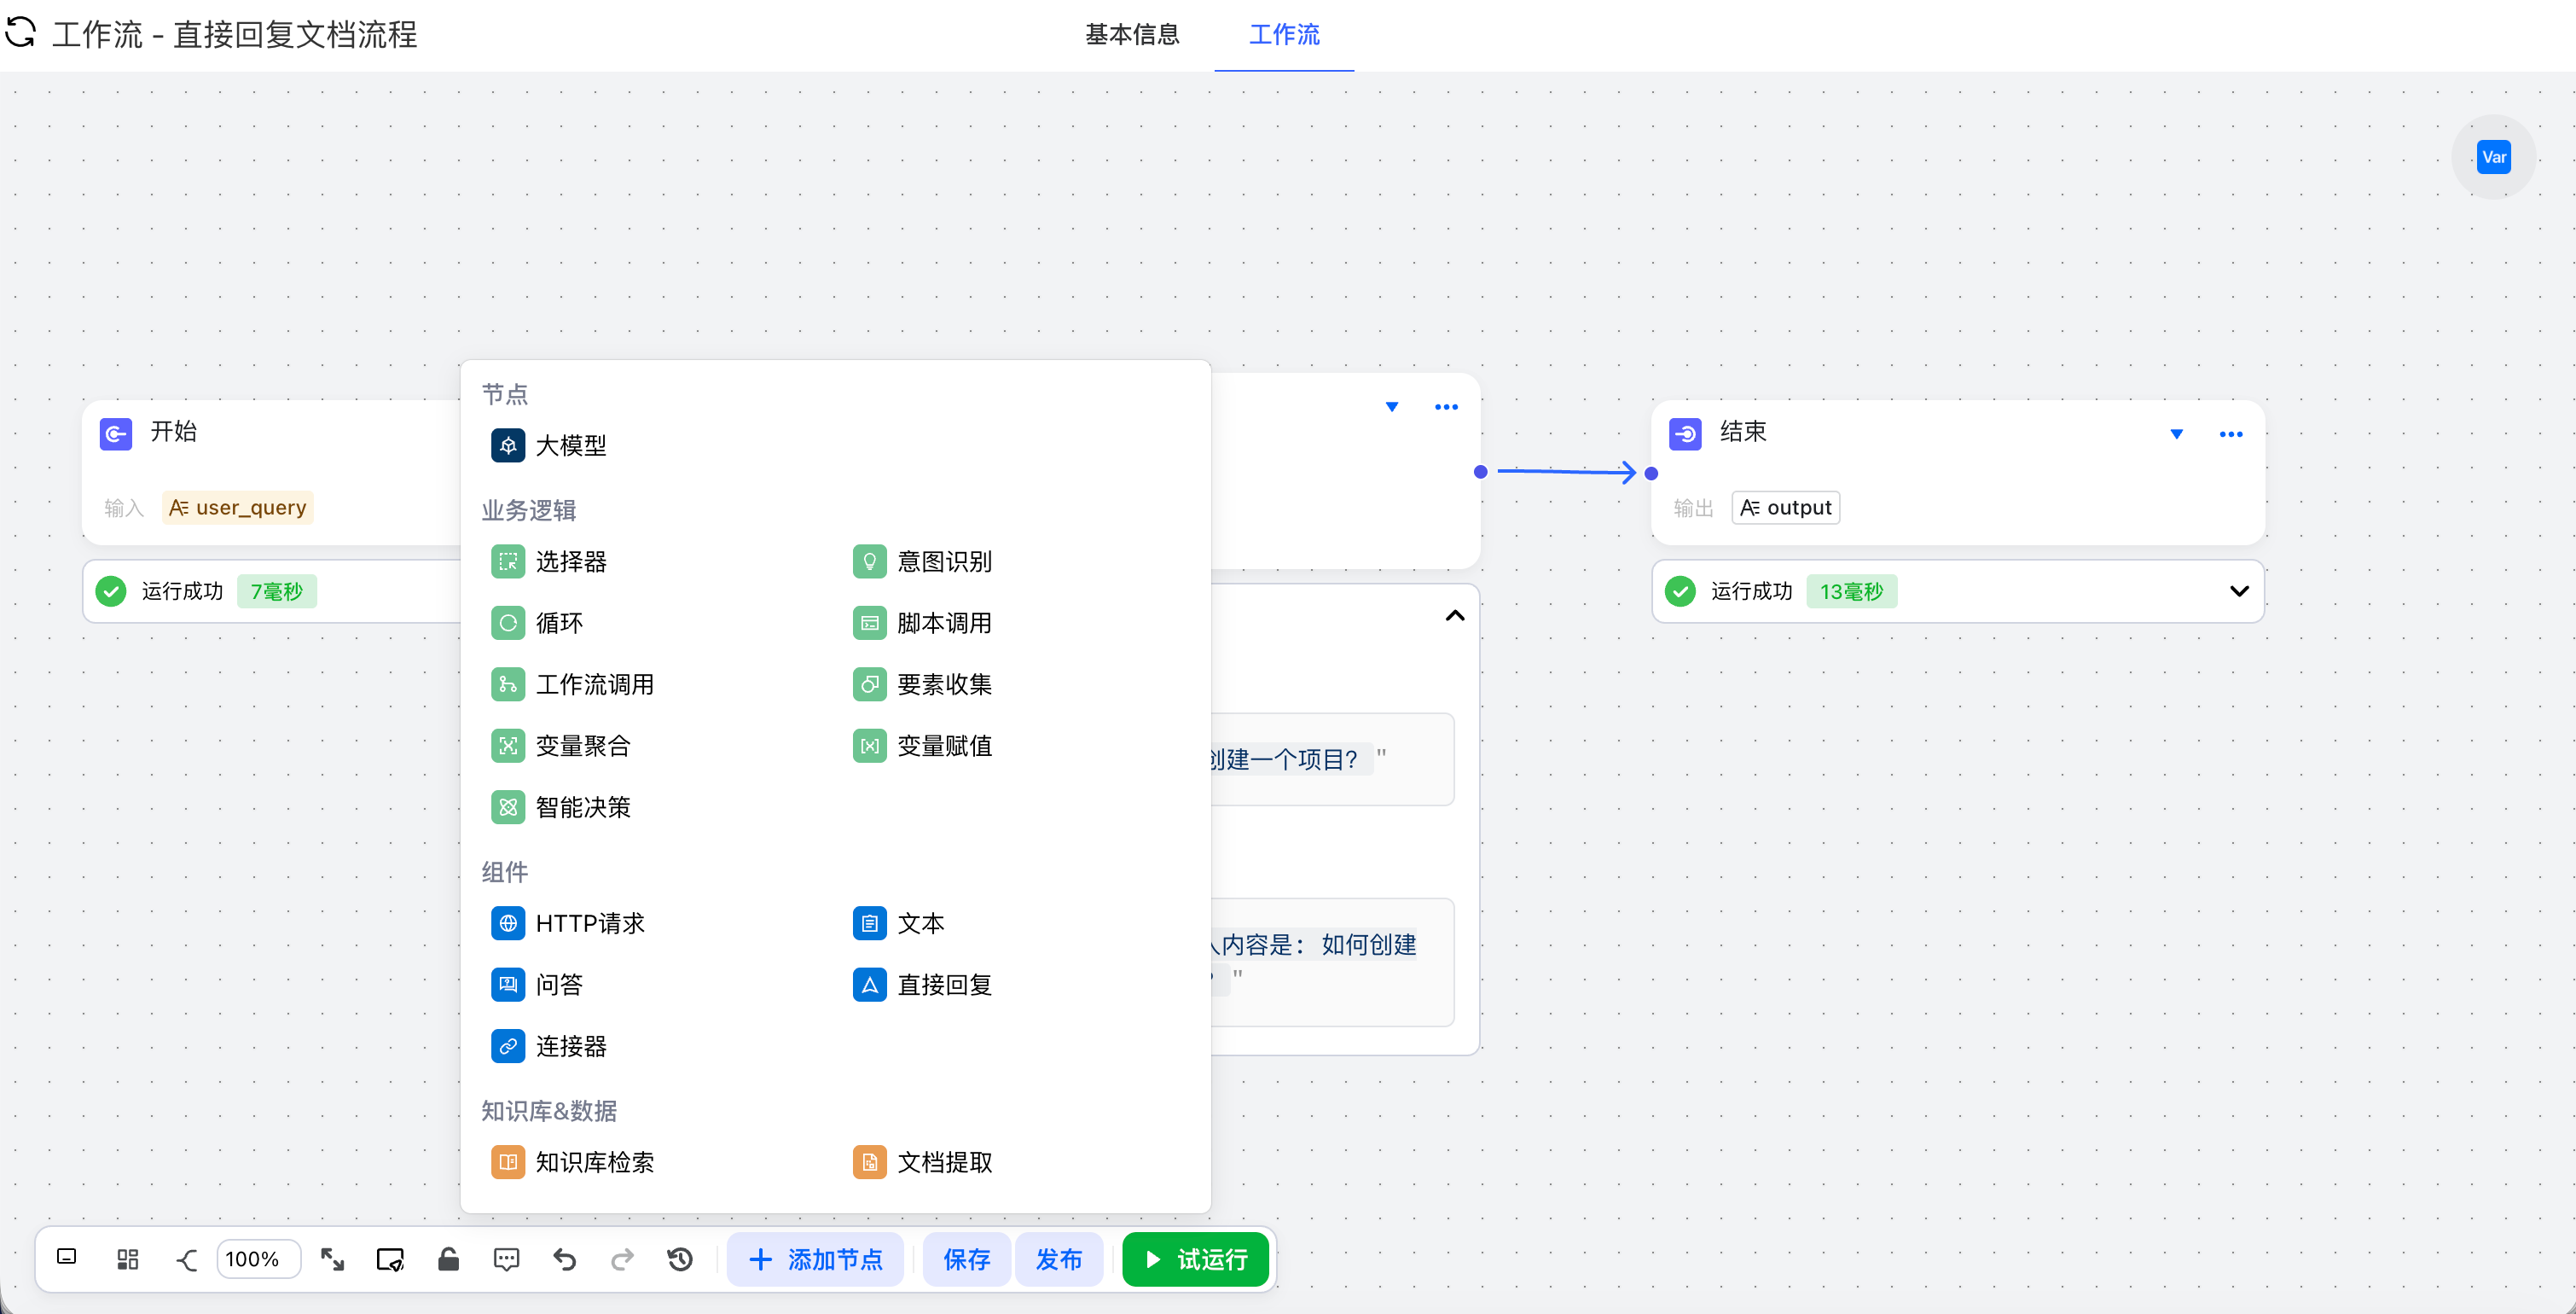Switch to the 基本信息 tab
Viewport: 2576px width, 1314px height.
pos(1132,34)
